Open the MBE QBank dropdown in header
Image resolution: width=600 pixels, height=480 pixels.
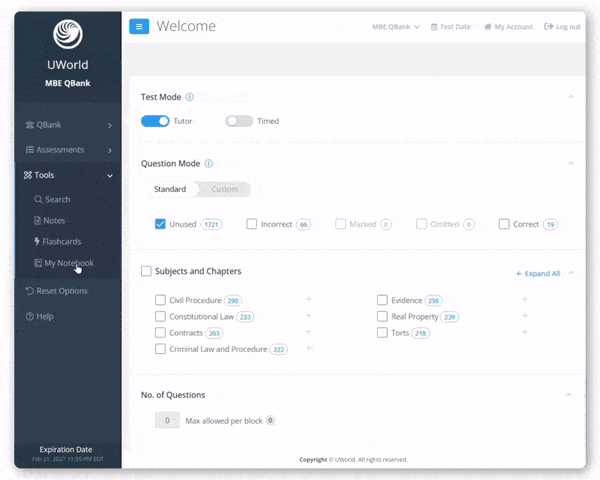[396, 27]
